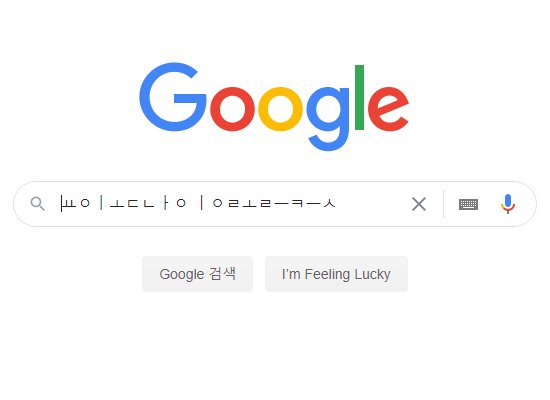Click the empty search box area before the X
The height and width of the screenshot is (400, 550).
[x=372, y=204]
